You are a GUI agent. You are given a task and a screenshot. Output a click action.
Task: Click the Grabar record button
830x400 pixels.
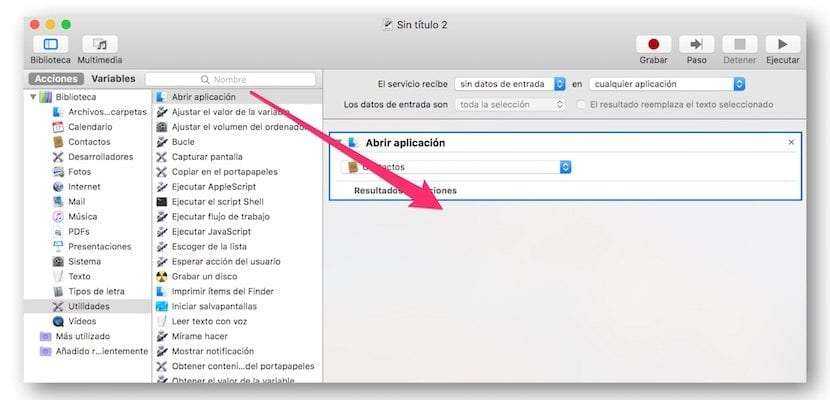coord(653,45)
